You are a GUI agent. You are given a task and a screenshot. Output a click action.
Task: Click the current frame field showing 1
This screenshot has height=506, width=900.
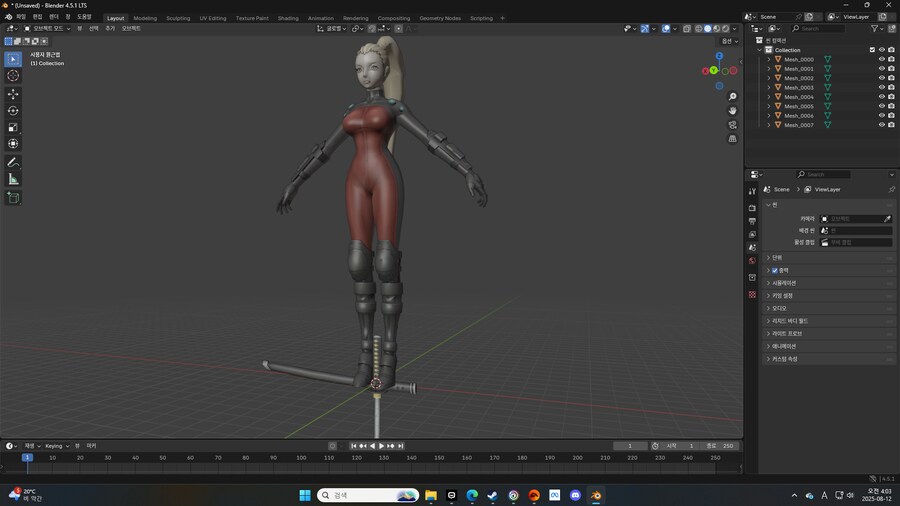click(630, 446)
